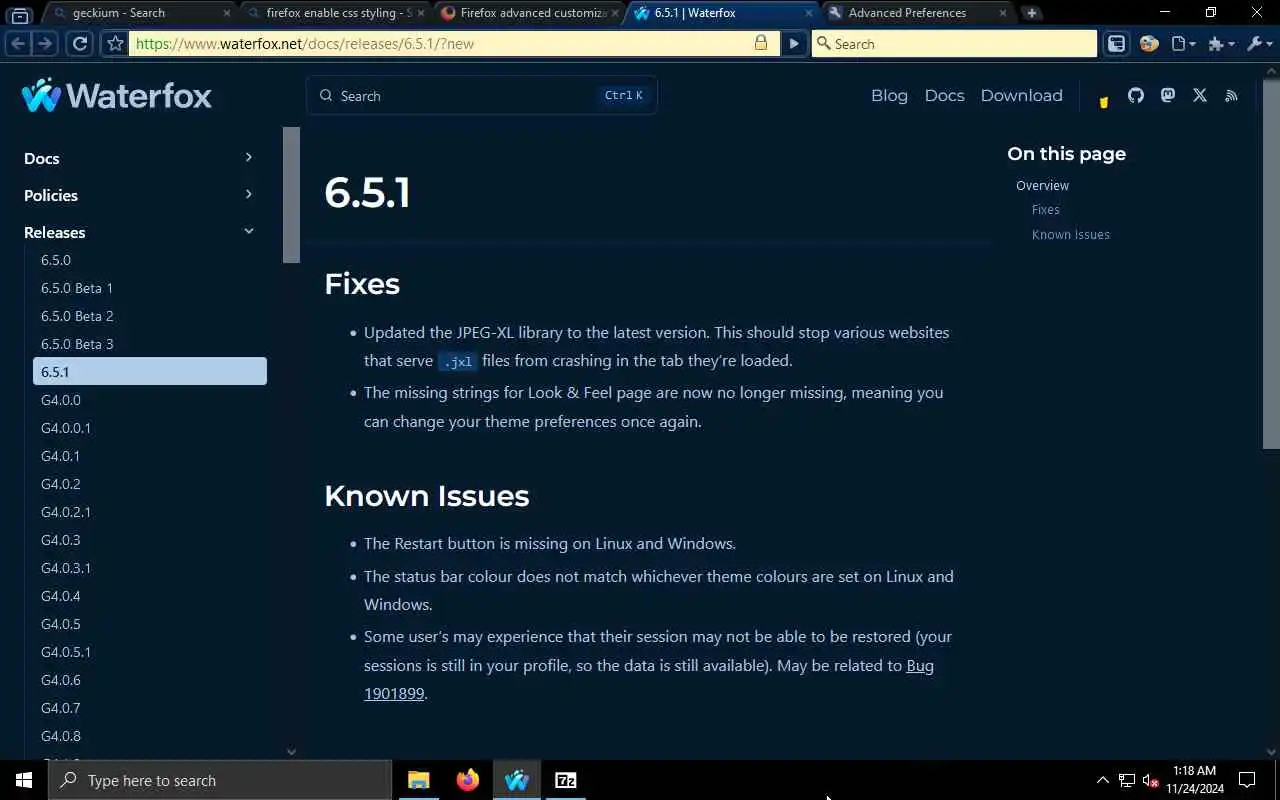Reload the page with the refresh icon
Viewport: 1280px width, 800px height.
tap(80, 44)
